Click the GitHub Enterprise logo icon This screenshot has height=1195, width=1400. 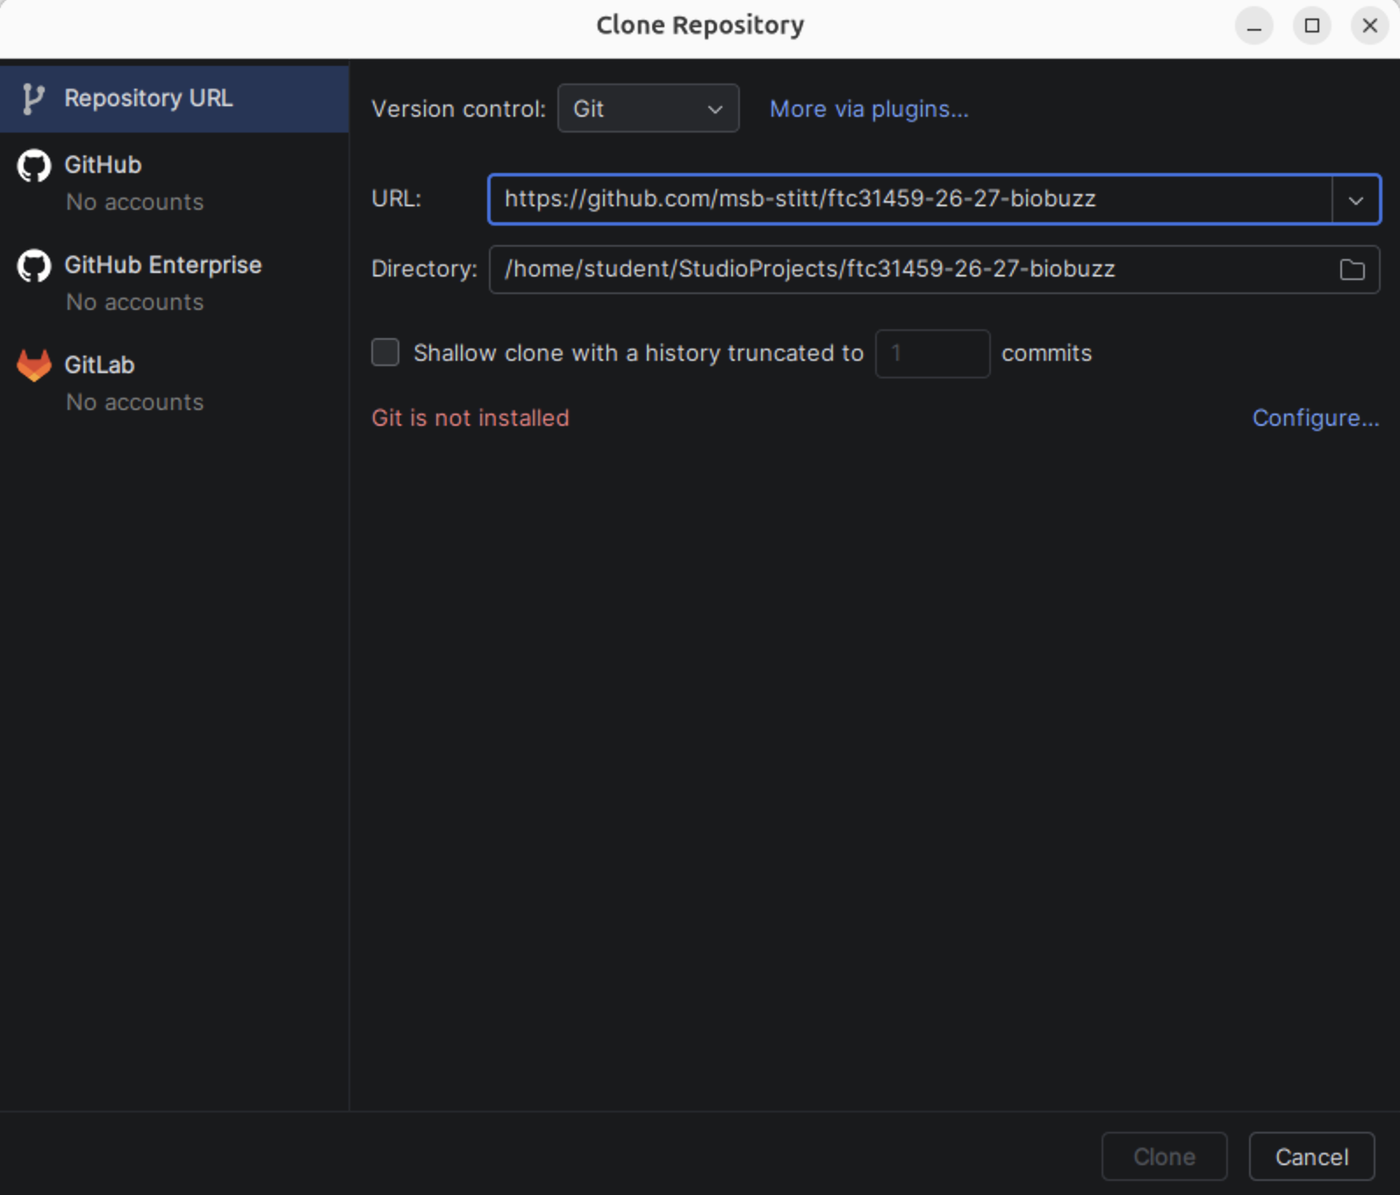34,266
